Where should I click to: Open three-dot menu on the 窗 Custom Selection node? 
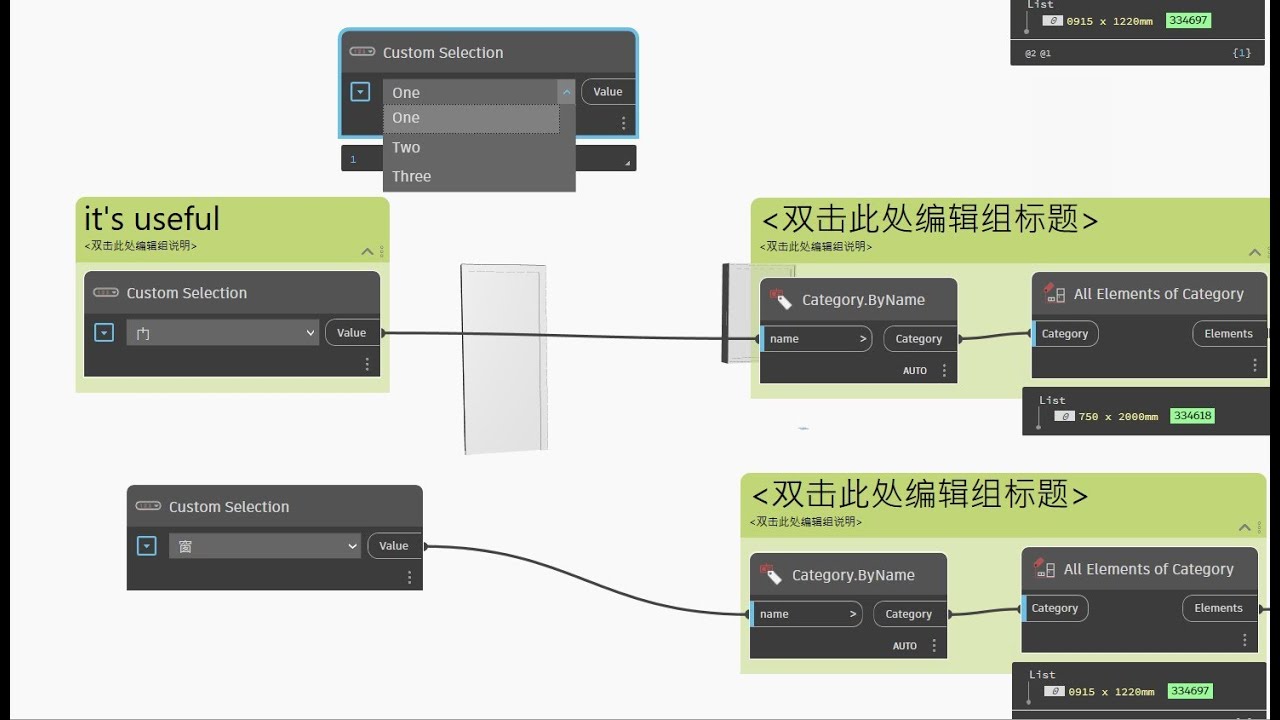tap(409, 577)
